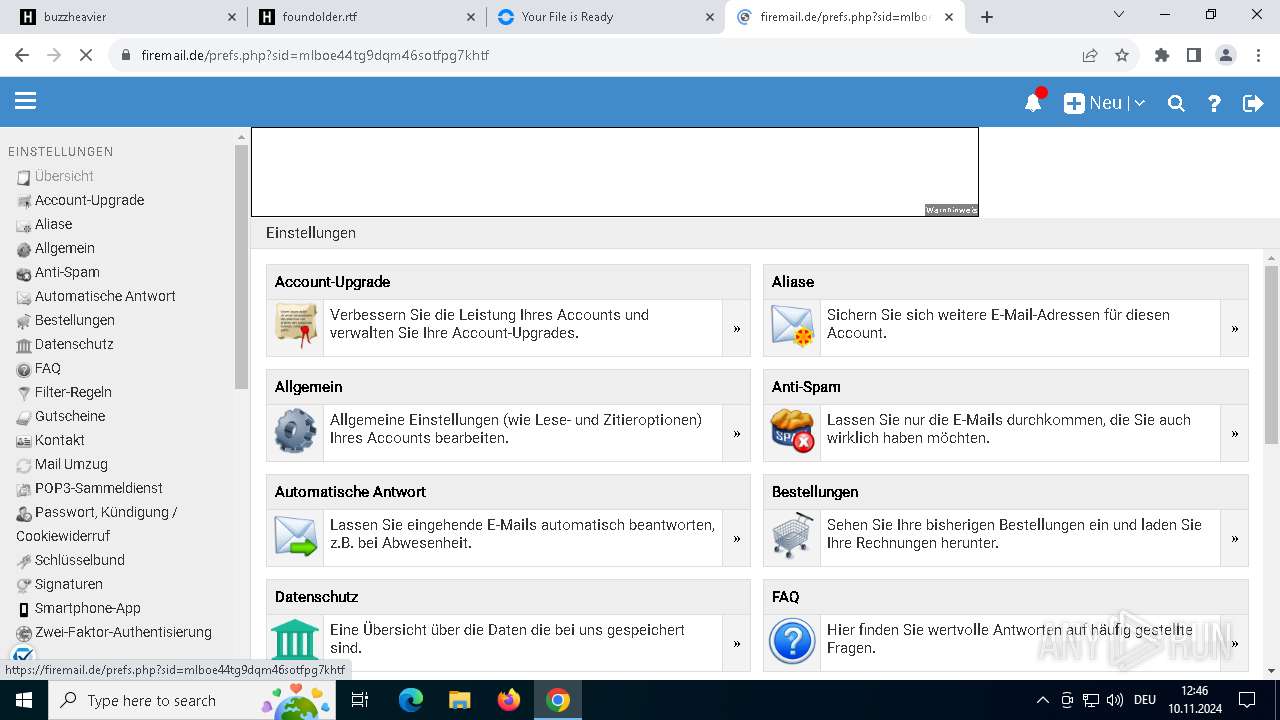Open Filter-Regeln from the sidebar
Viewport: 1280px width, 720px height.
tap(73, 392)
